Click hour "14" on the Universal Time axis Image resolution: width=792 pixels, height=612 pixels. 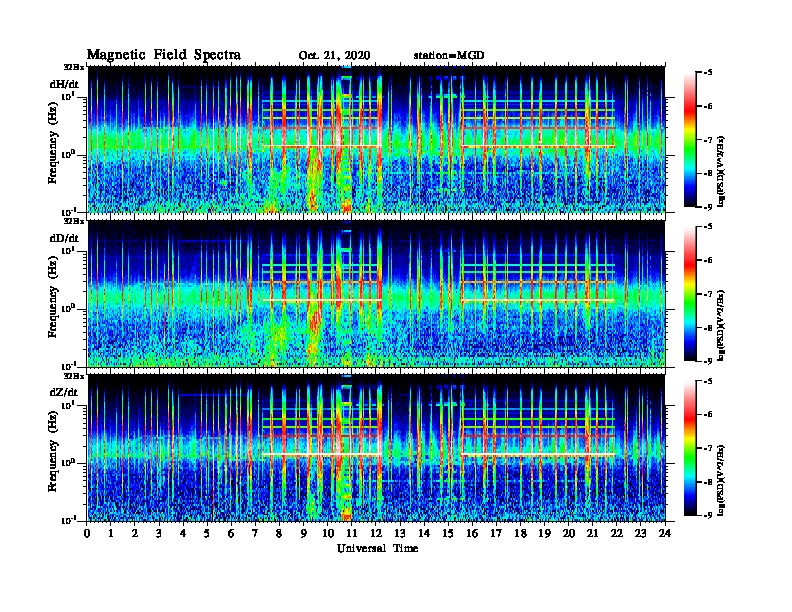pos(424,533)
